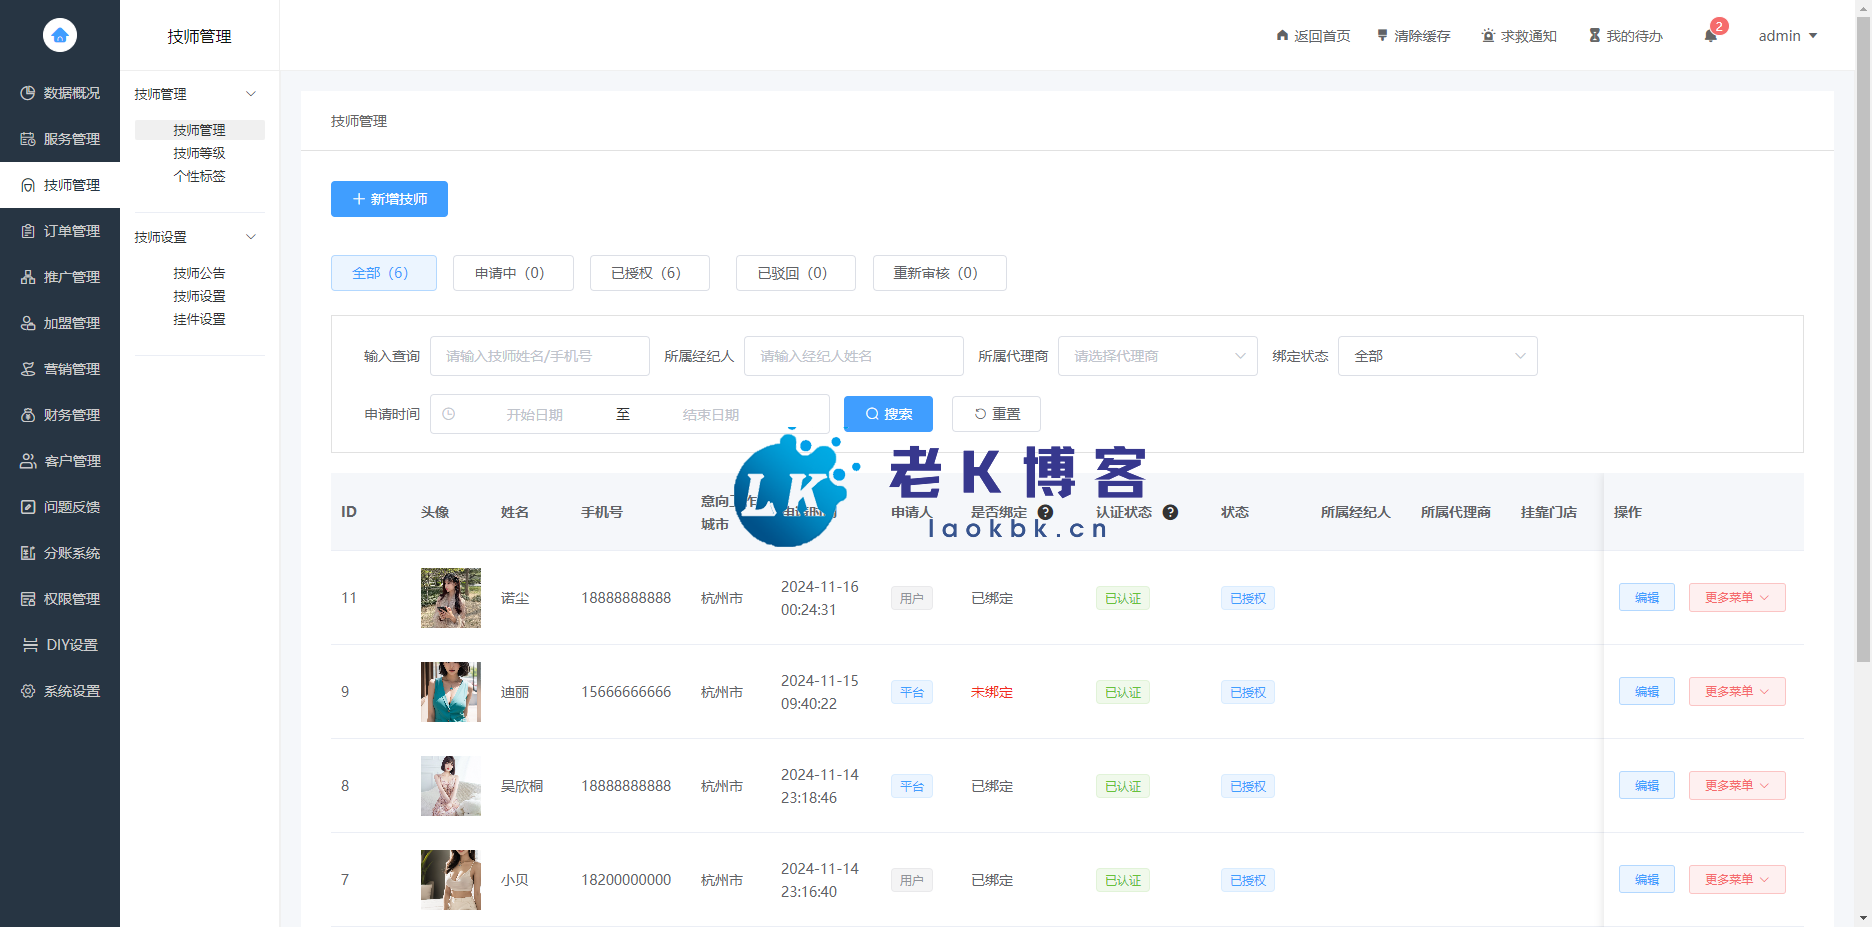1872x927 pixels.
Task: Open 数据概况 in the sidebar
Action: [x=60, y=93]
